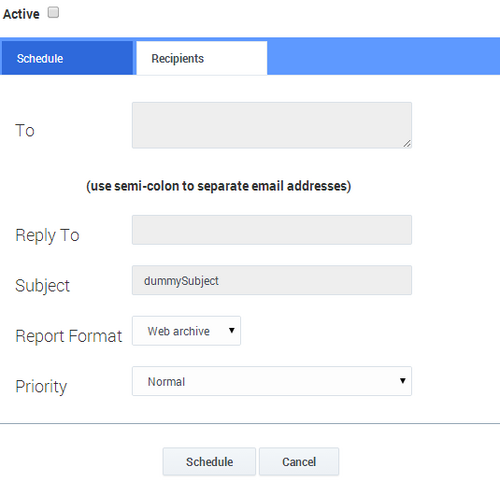Click the semi-colon separator hint text
This screenshot has height=482, width=500.
pyautogui.click(x=219, y=186)
